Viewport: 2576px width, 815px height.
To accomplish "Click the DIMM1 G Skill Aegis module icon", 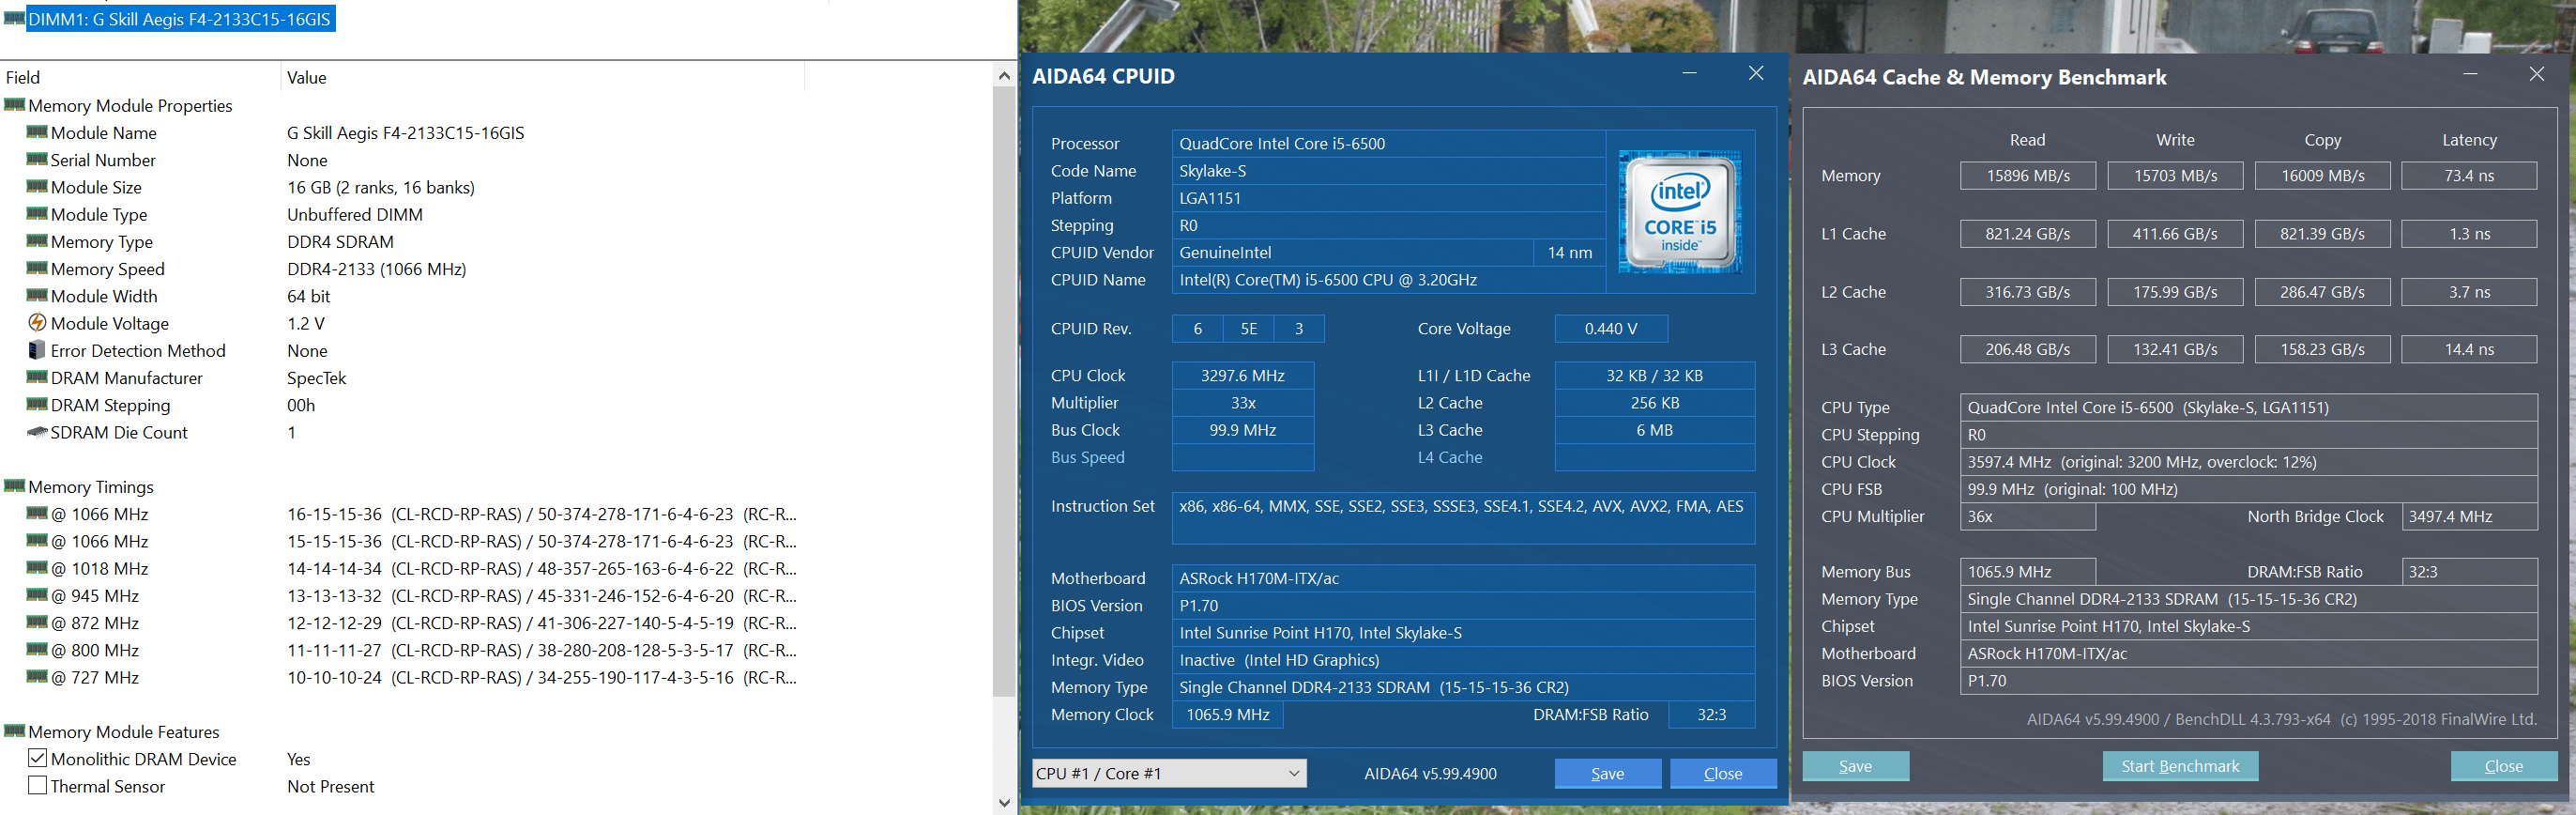I will pyautogui.click(x=14, y=19).
